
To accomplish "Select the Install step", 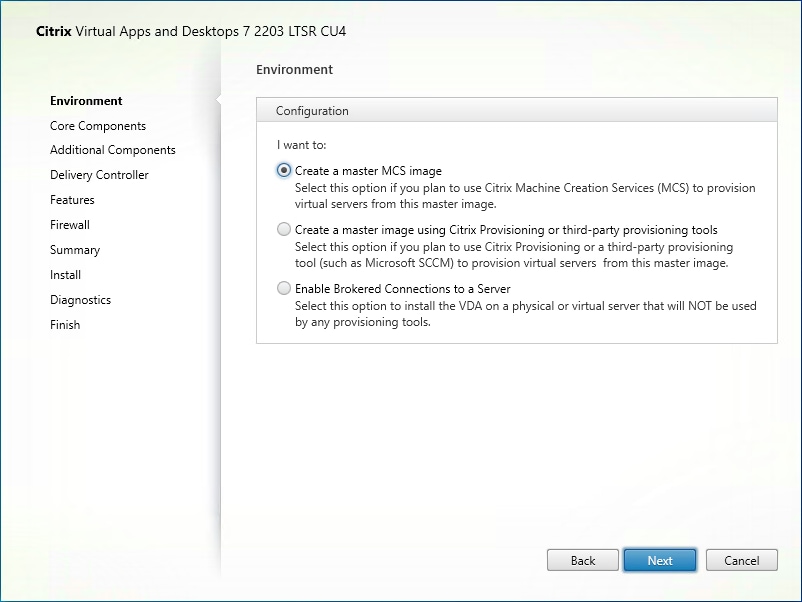I will 65,274.
